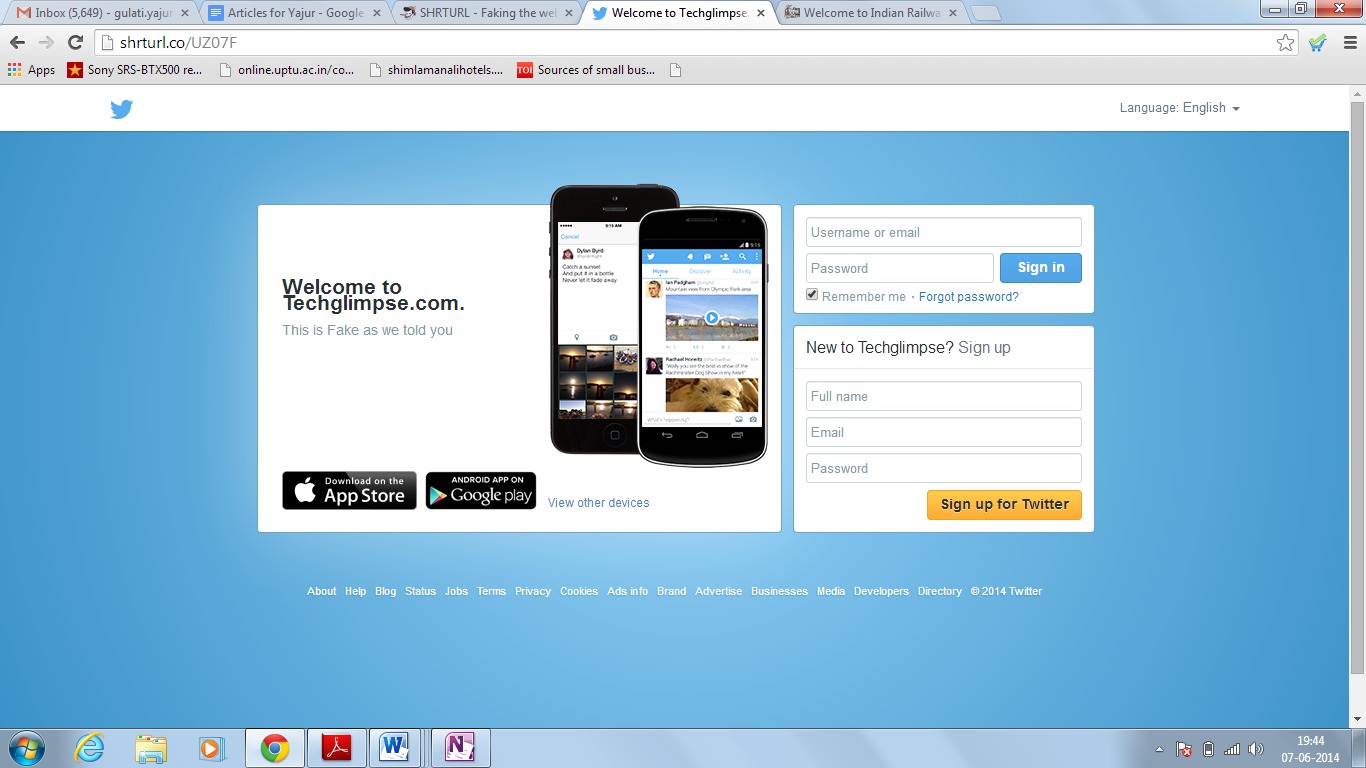Open the Privacy footer link
The width and height of the screenshot is (1366, 768).
[533, 591]
